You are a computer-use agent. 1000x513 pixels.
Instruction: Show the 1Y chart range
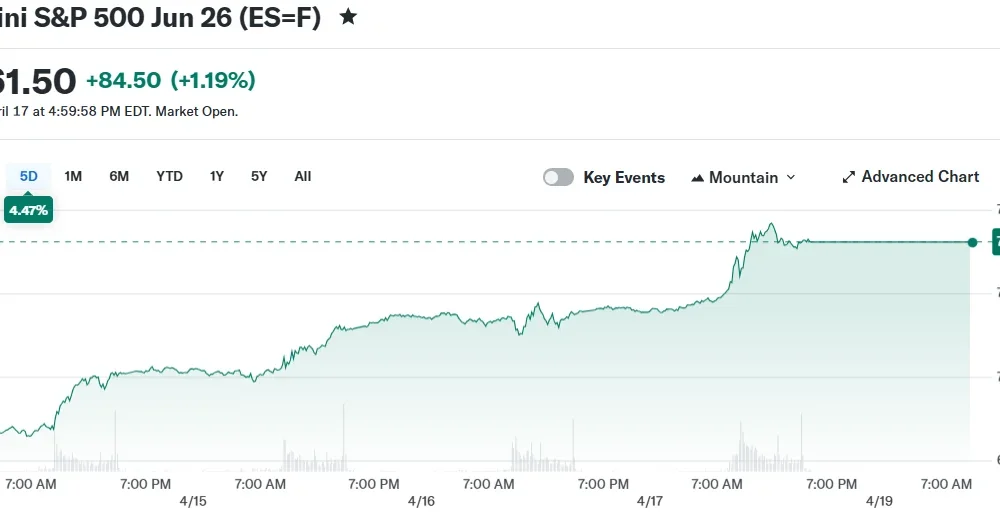tap(217, 176)
